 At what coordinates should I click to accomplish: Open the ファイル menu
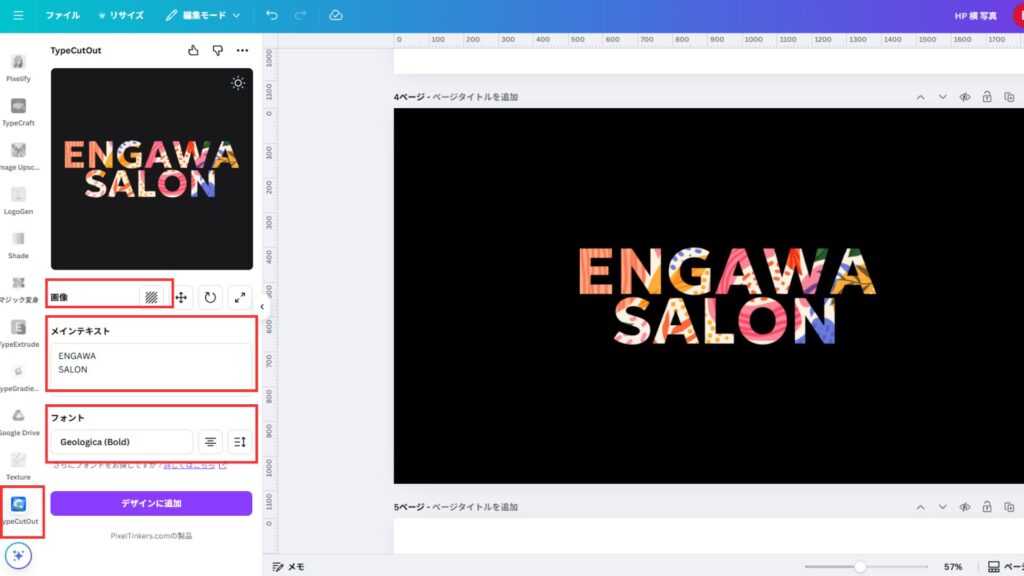(62, 15)
